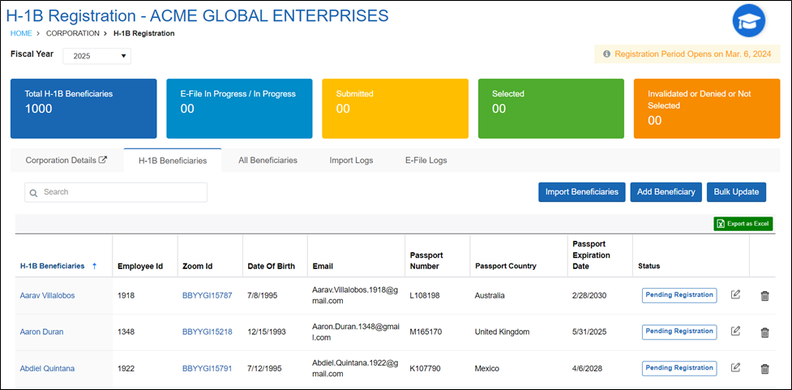Click Pending Registration status for Aarav Villalobos
This screenshot has height=390, width=792.
coord(679,295)
